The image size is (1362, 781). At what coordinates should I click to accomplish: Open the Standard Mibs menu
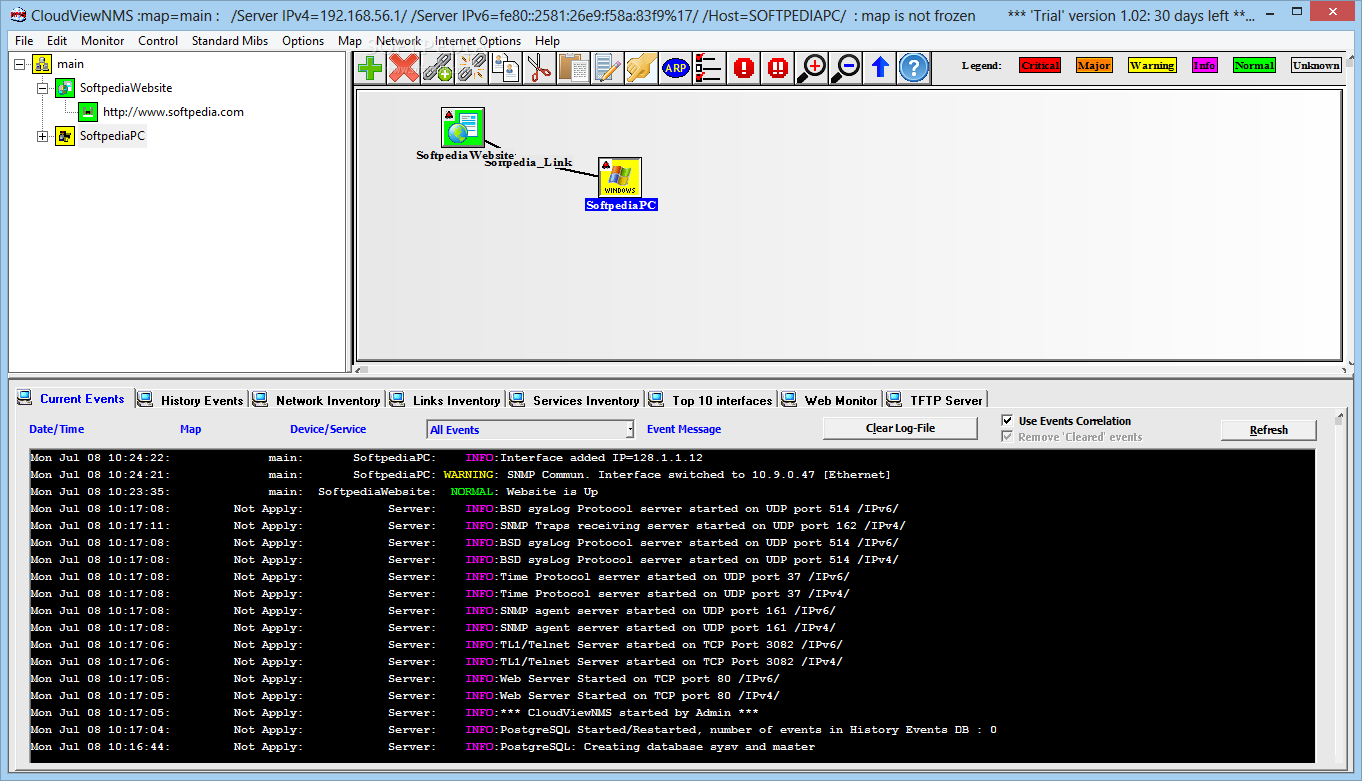point(230,41)
